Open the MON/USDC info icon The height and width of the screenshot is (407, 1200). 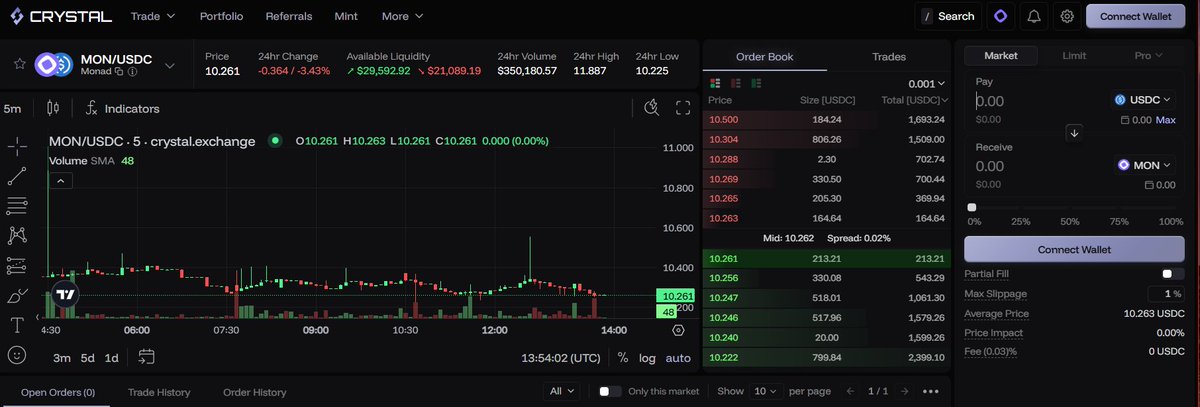click(133, 72)
